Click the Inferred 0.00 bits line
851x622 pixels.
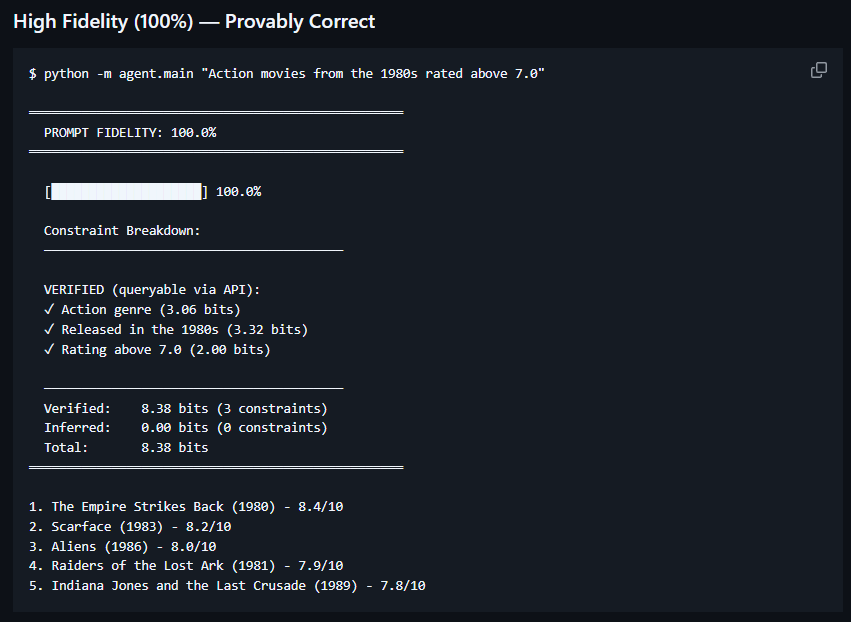(185, 428)
